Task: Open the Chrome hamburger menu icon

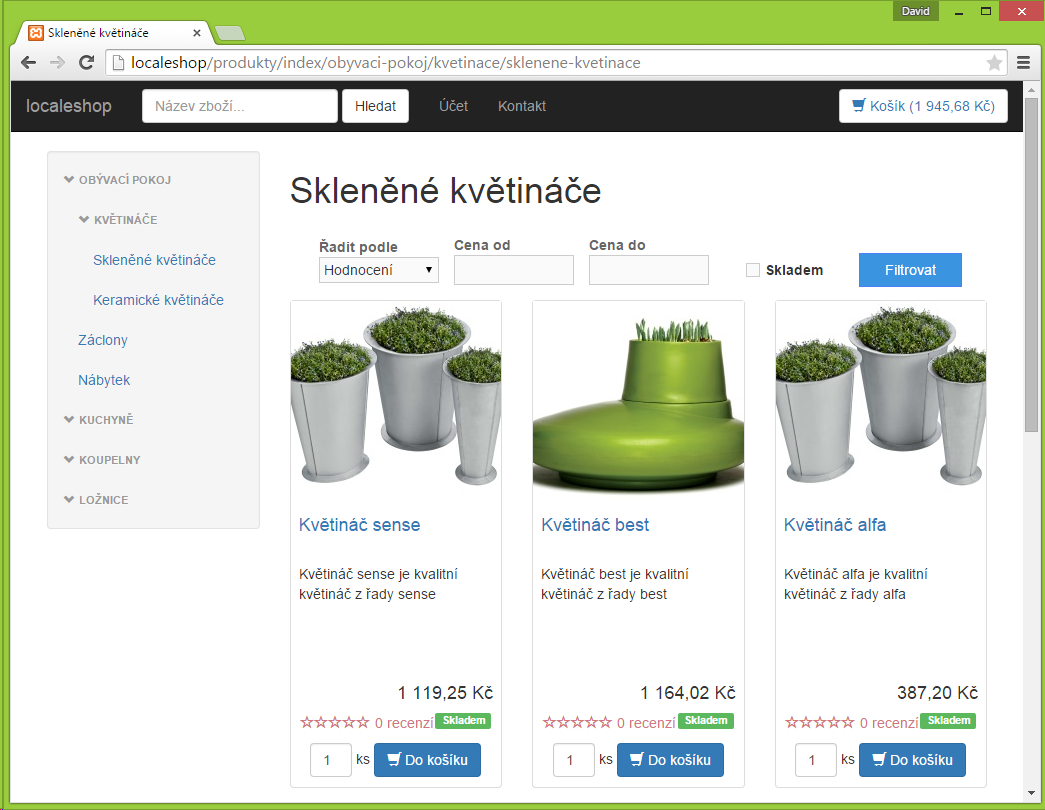Action: [1023, 61]
